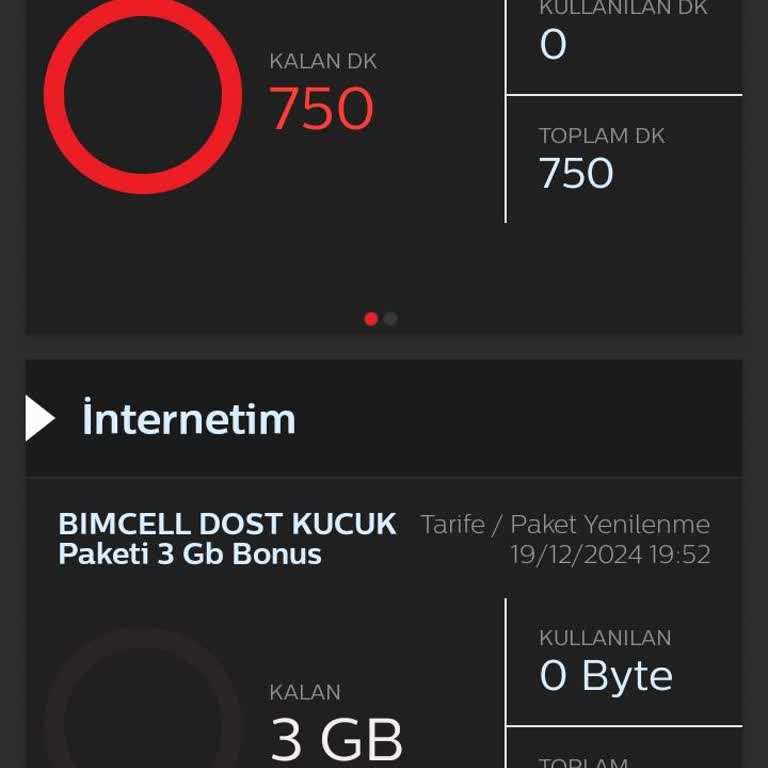768x768 pixels.
Task: Click the white 750 total minutes value
Action: coord(576,174)
